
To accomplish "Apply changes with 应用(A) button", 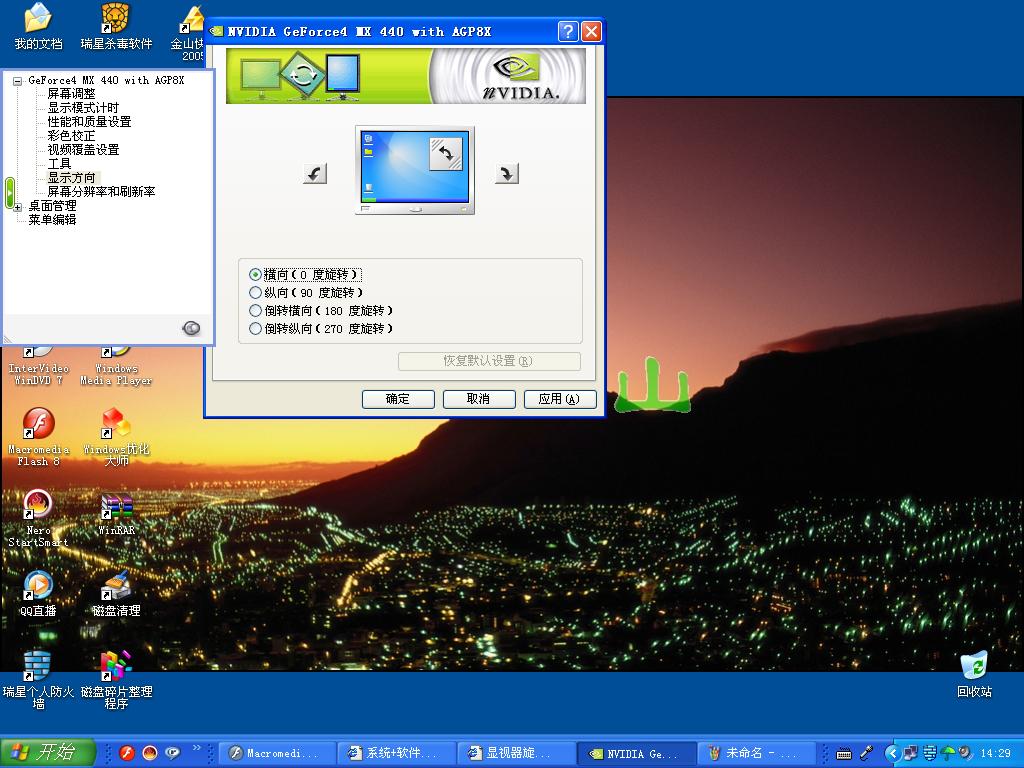I will click(560, 399).
